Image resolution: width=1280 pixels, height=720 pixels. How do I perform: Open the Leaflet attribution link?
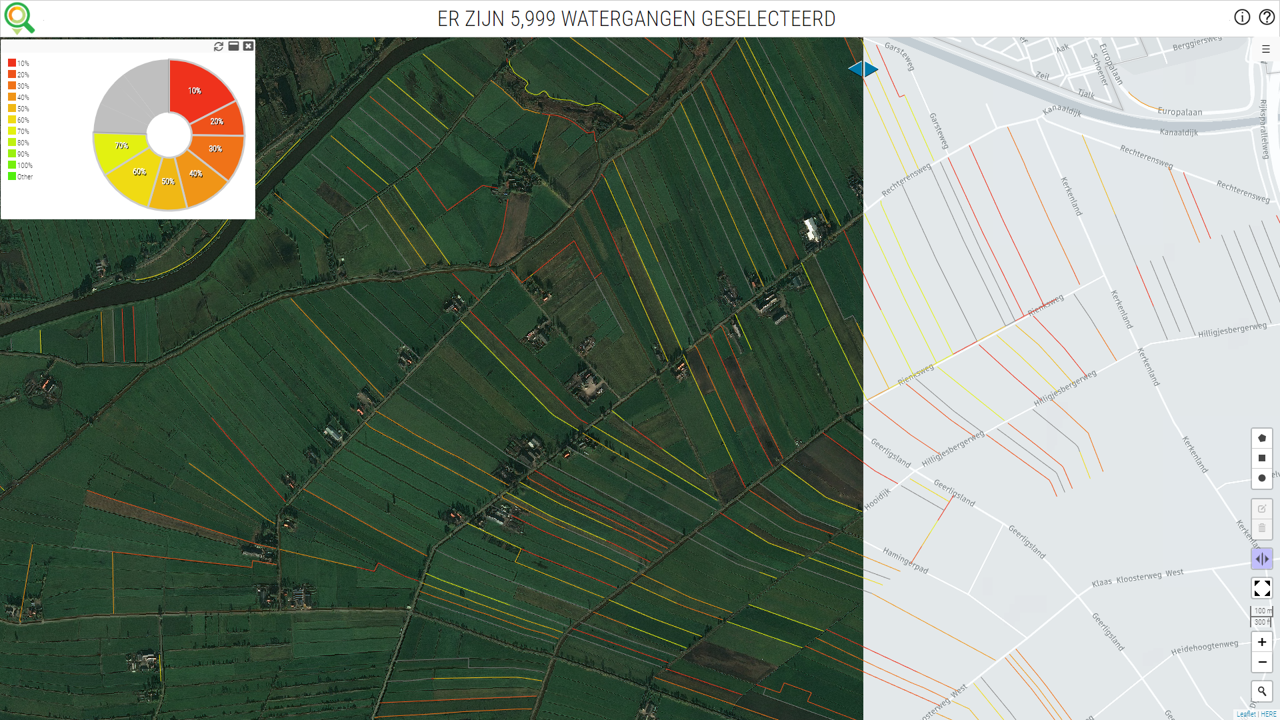(1245, 714)
